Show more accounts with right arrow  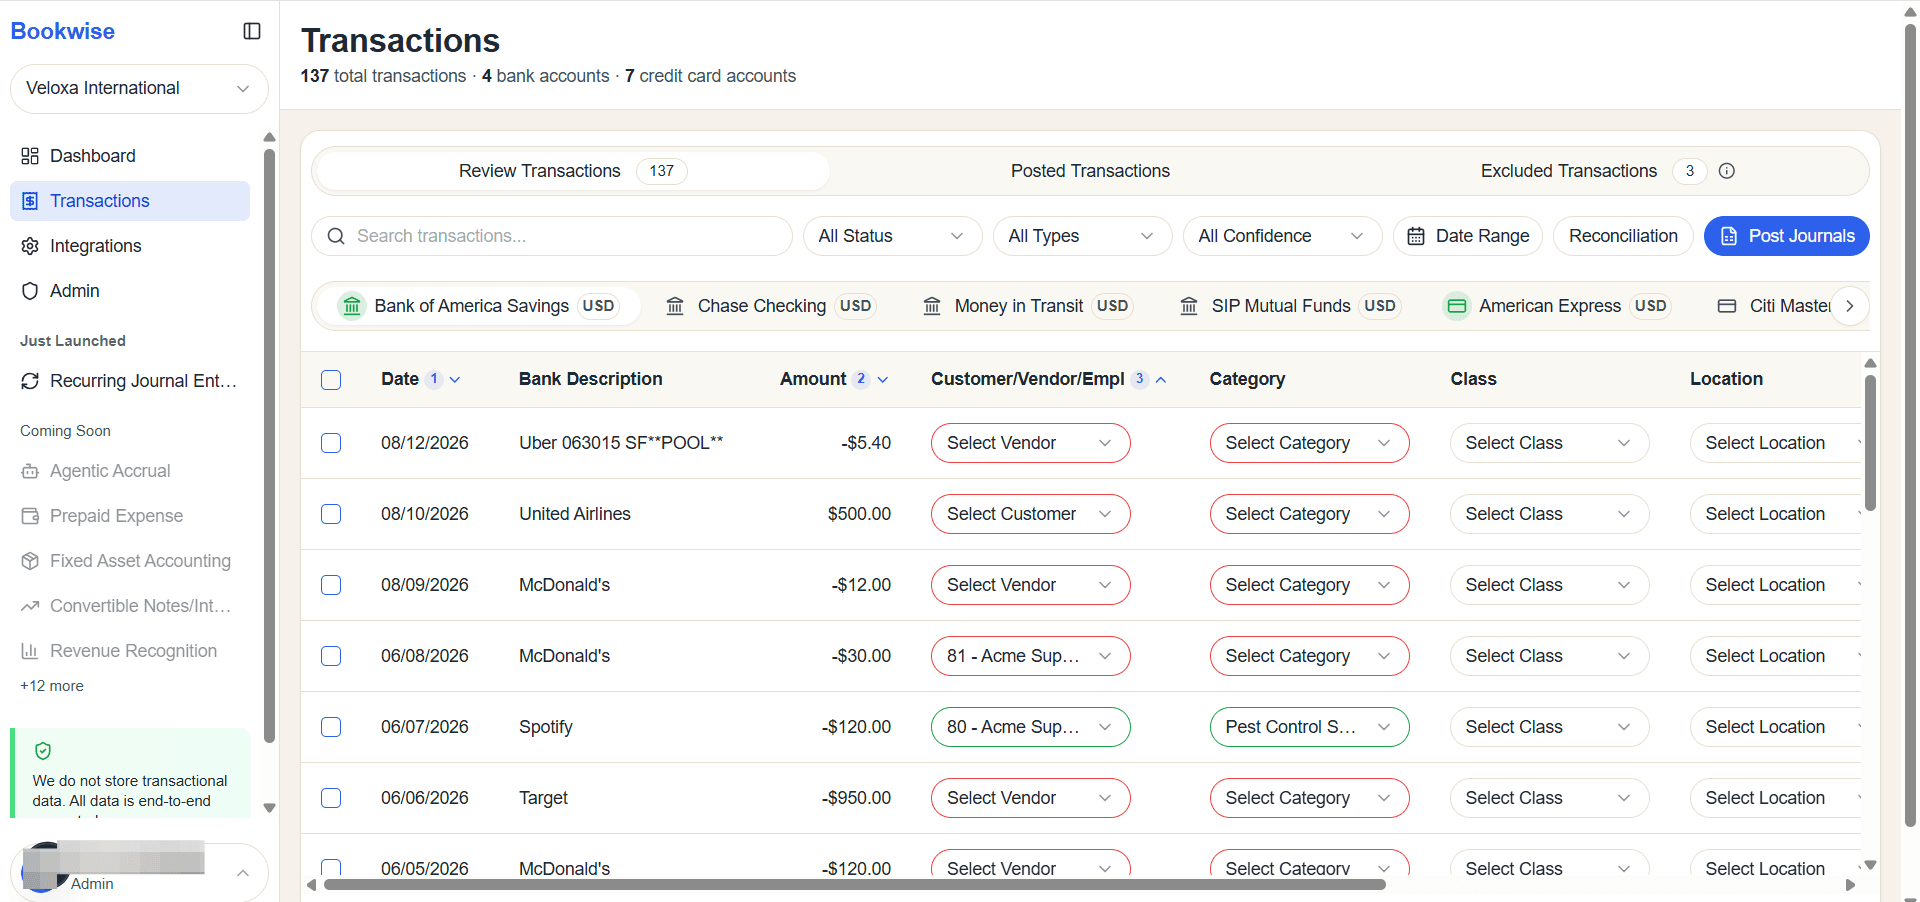[x=1850, y=306]
